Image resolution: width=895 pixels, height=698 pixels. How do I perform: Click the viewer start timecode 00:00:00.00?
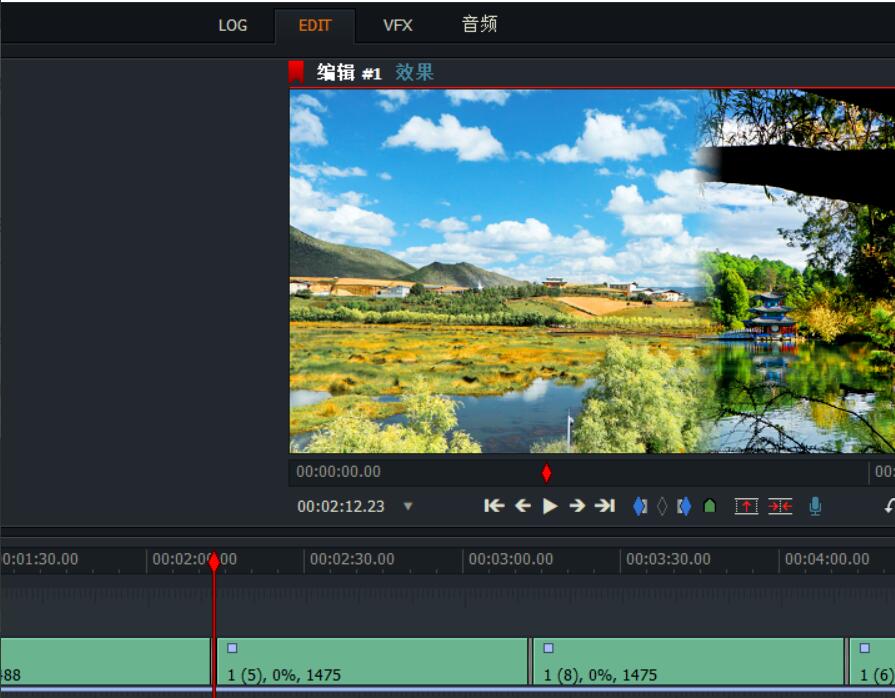pyautogui.click(x=338, y=471)
